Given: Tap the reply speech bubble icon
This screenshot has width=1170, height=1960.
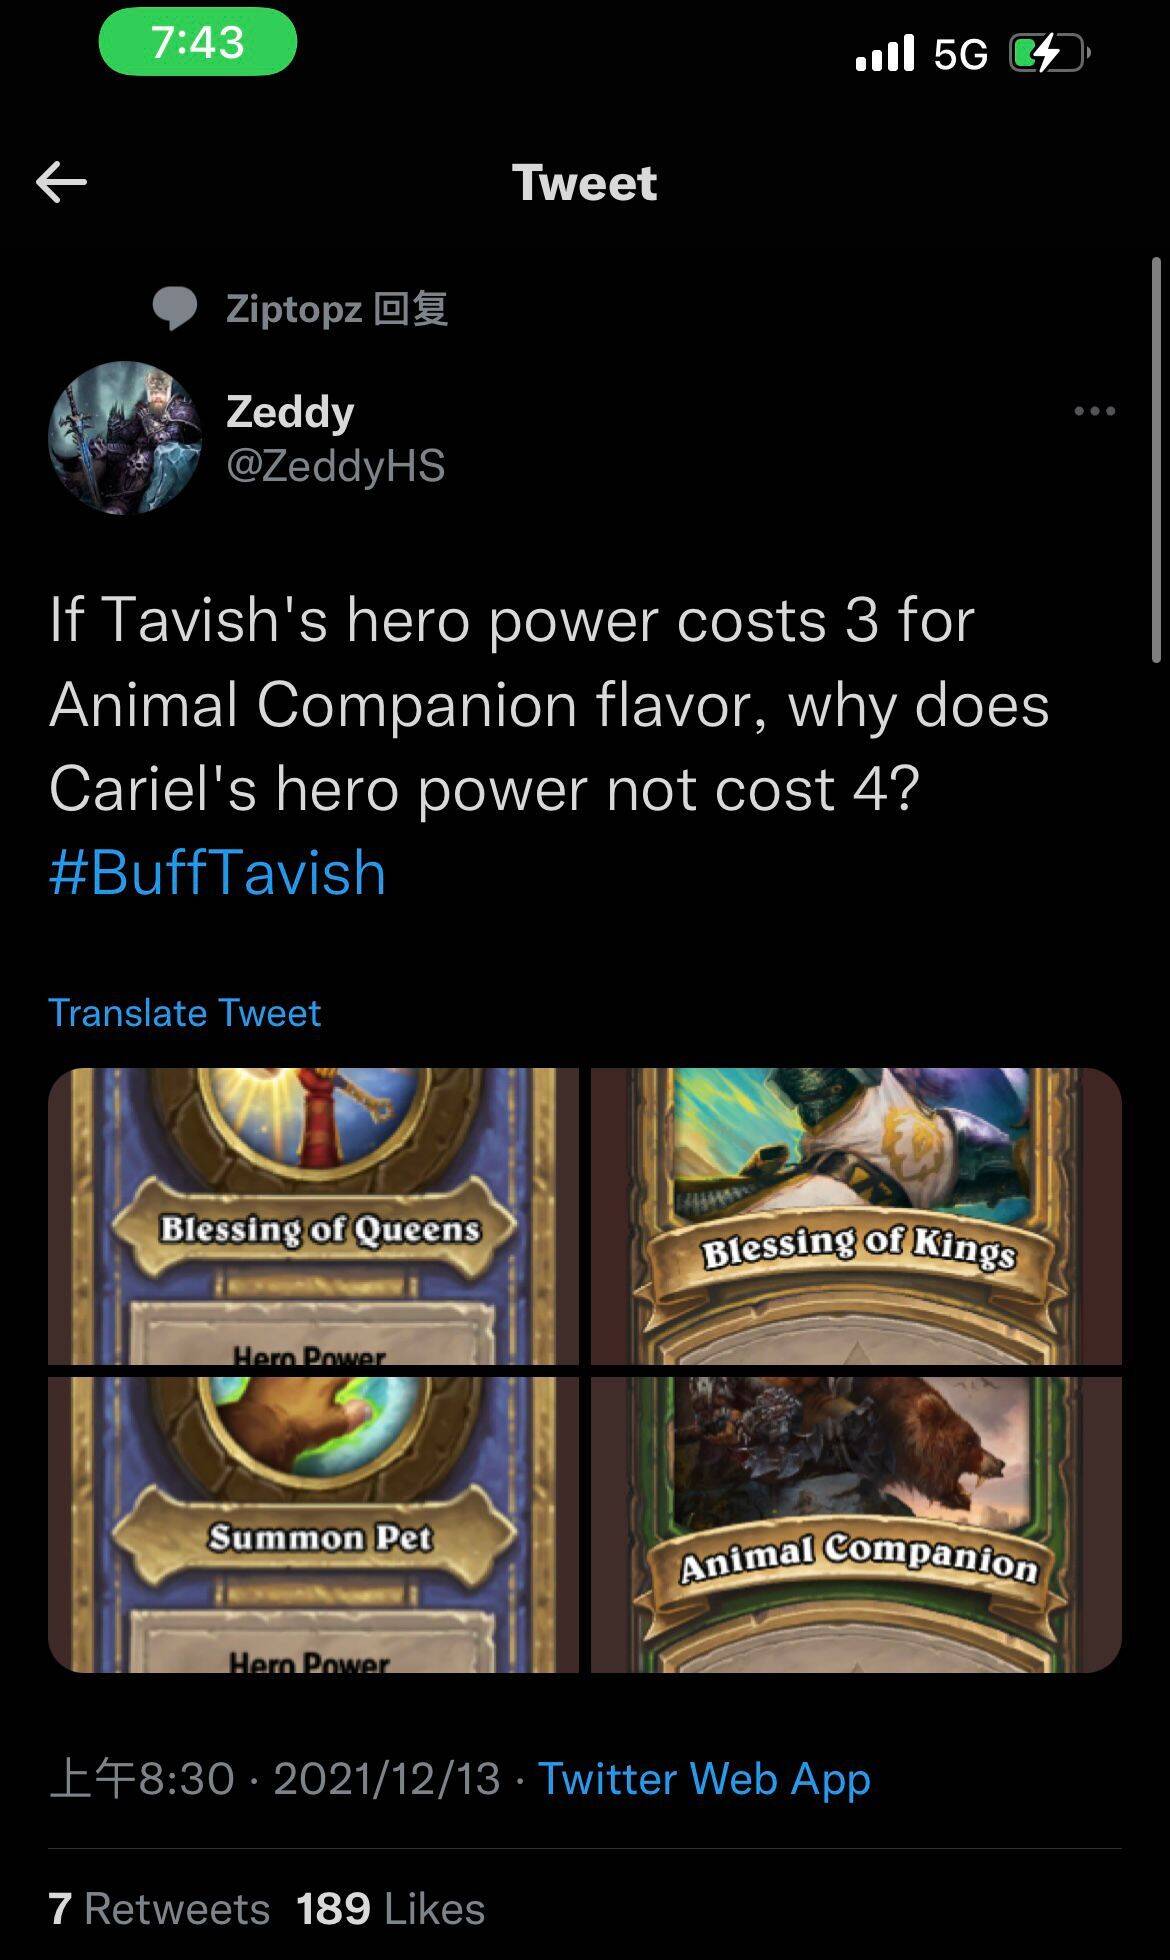Looking at the screenshot, I should pos(175,309).
